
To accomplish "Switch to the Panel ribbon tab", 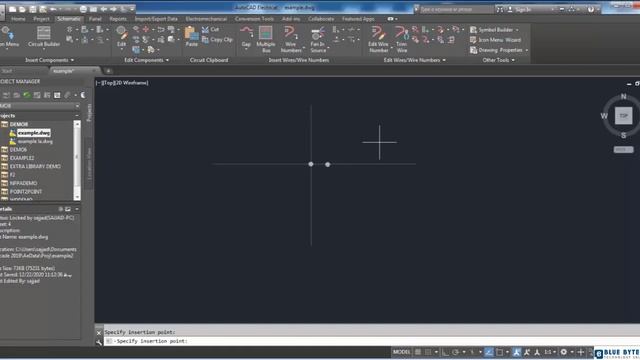I will tap(95, 19).
